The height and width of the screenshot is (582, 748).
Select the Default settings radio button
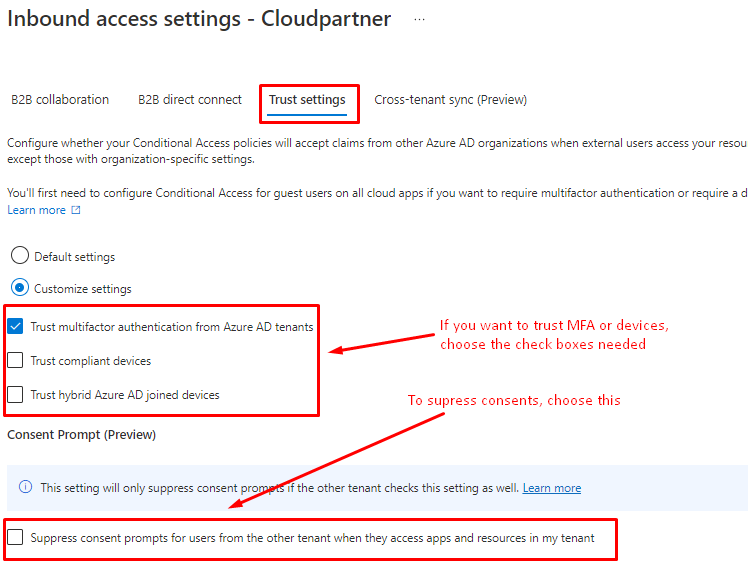[19, 256]
